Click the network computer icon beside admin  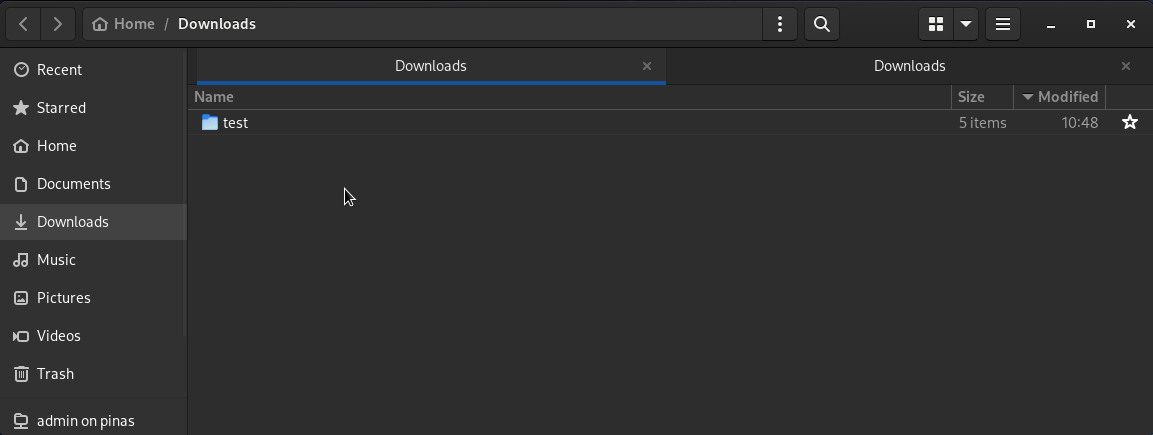pos(21,421)
